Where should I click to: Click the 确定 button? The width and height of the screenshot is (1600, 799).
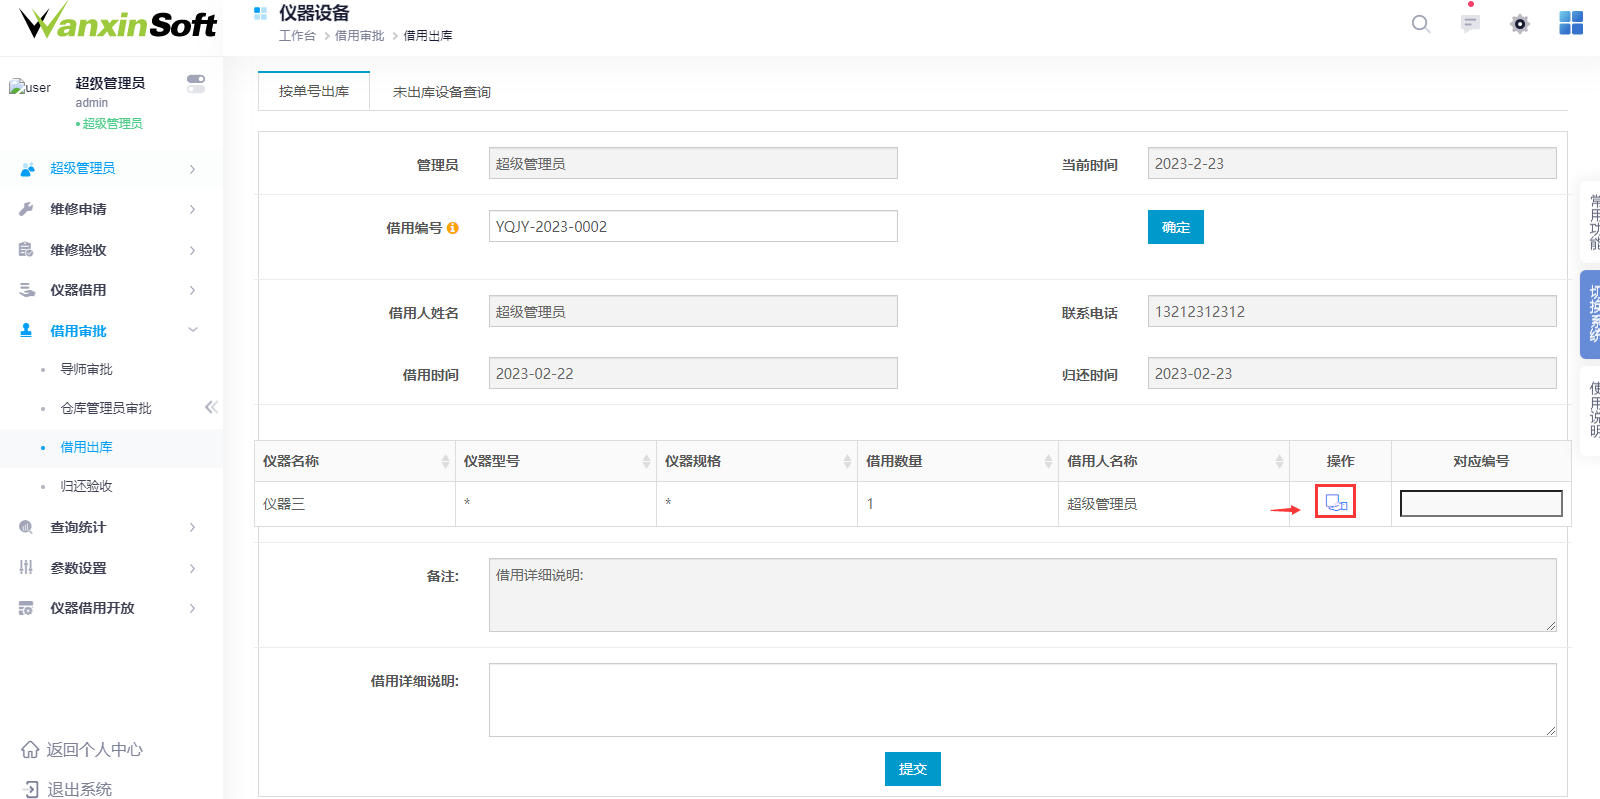click(1175, 227)
